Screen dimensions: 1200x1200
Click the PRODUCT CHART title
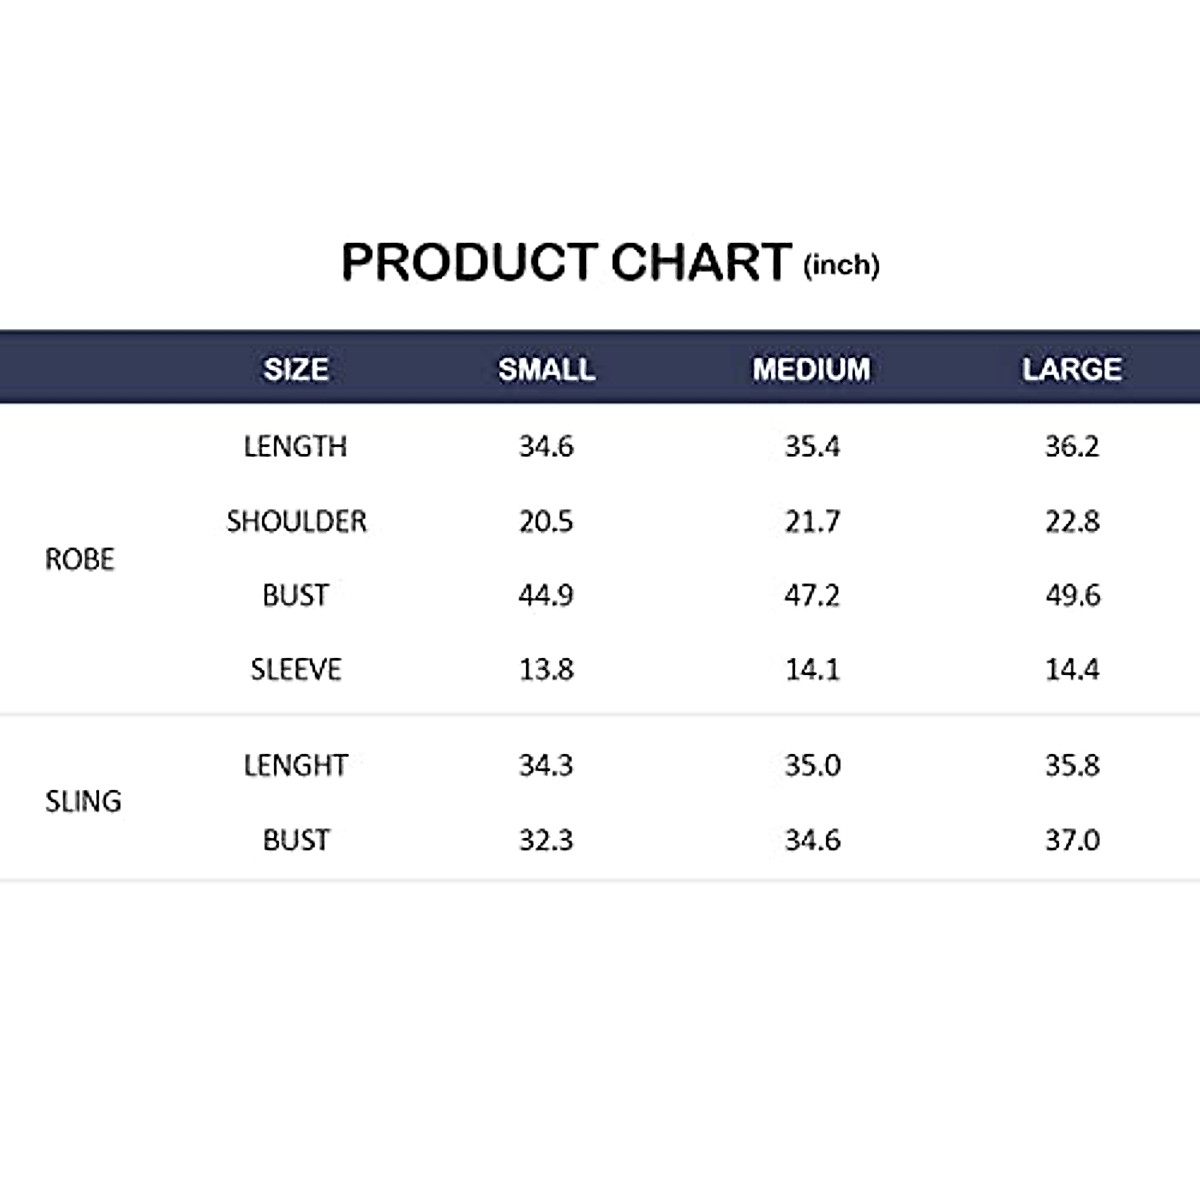point(566,262)
